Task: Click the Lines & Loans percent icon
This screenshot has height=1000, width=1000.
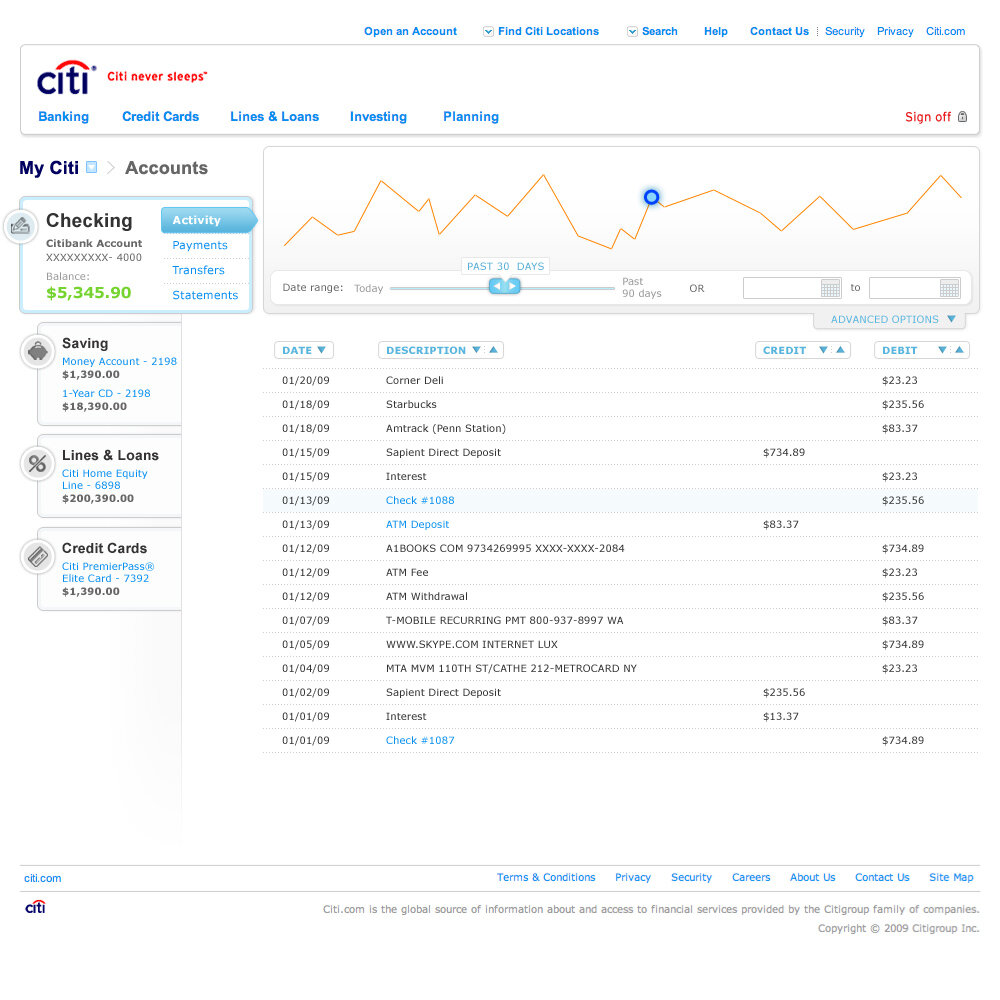Action: (38, 464)
